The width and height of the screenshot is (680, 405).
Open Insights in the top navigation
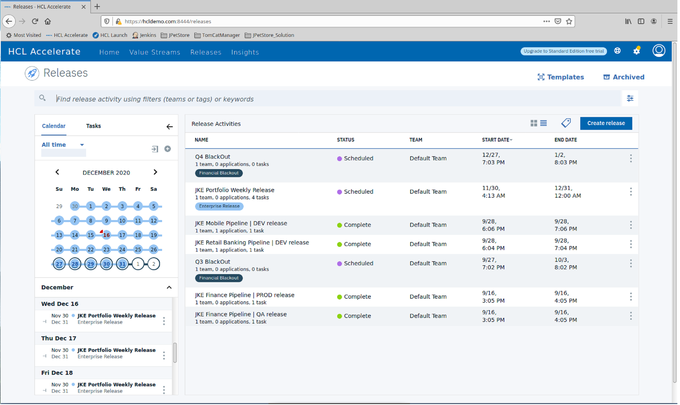pyautogui.click(x=245, y=52)
